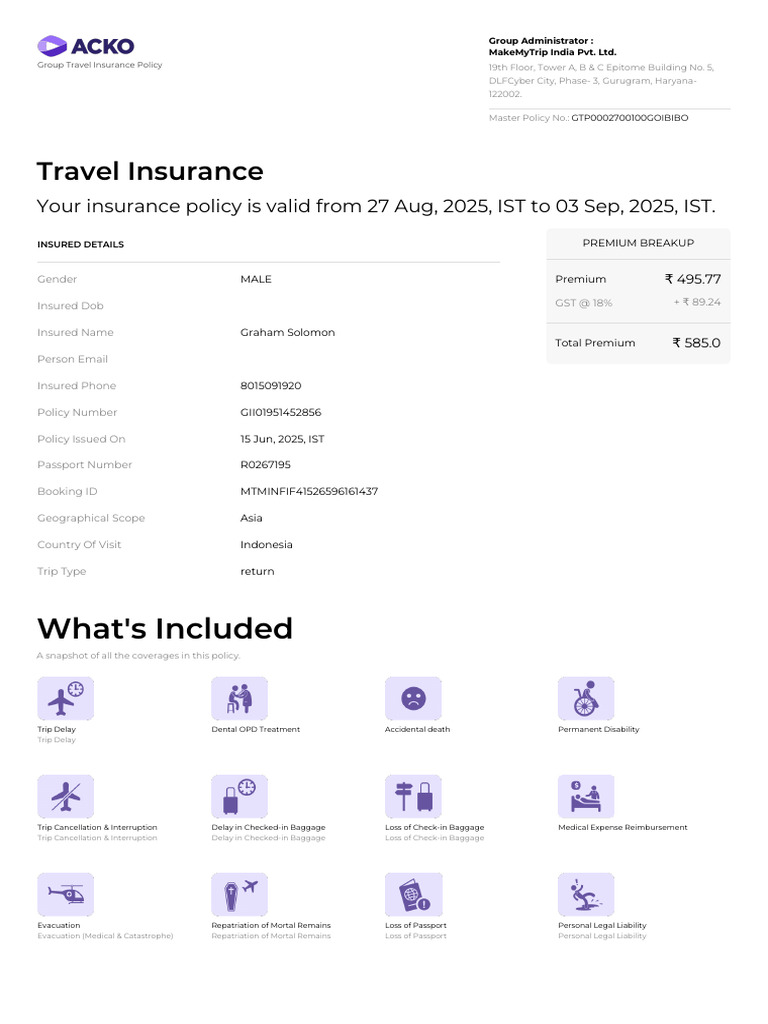This screenshot has height=1024, width=768.
Task: Open the Loss of Passport icon
Action: (x=413, y=894)
